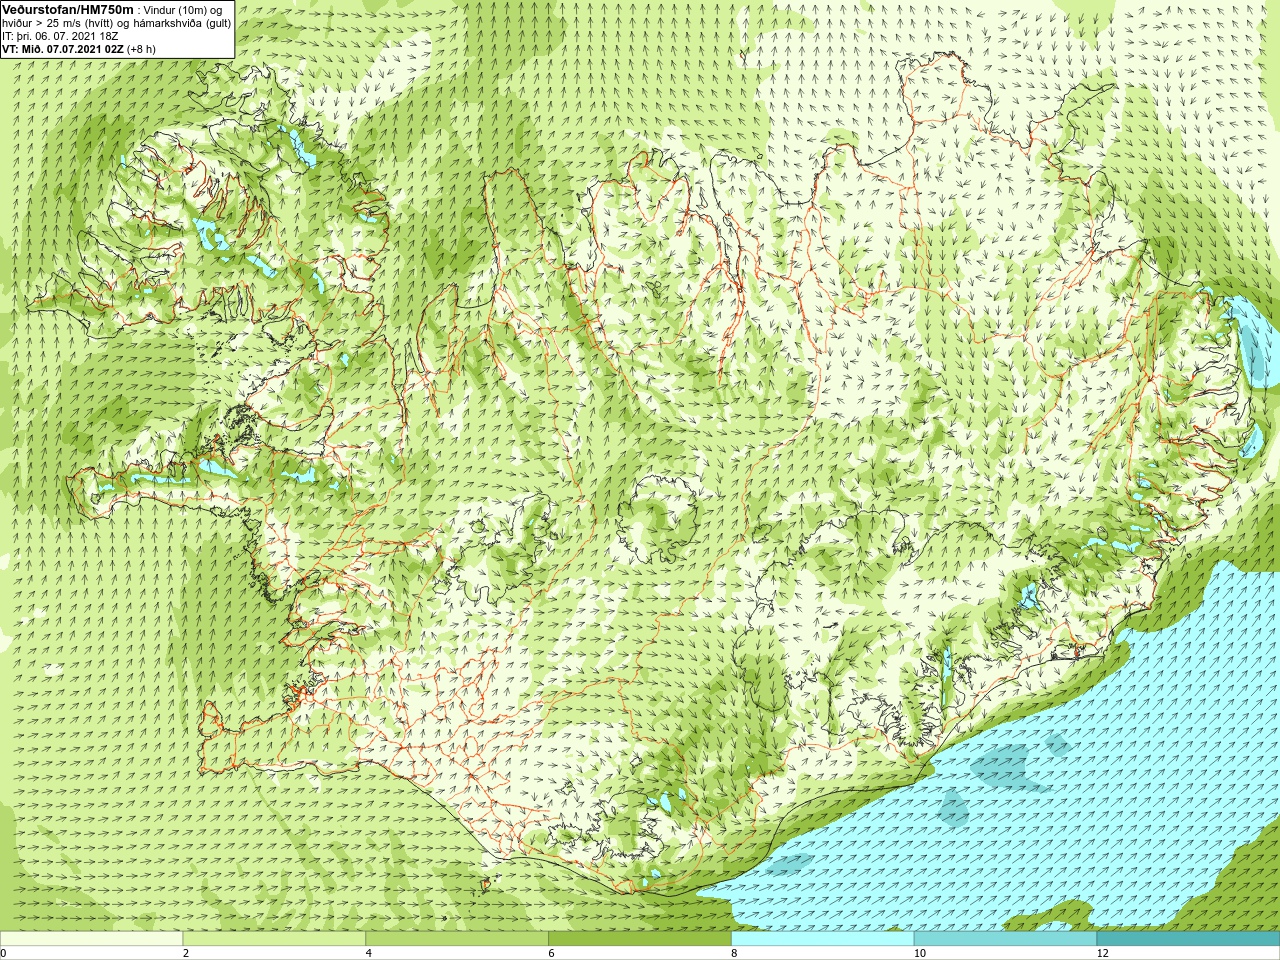This screenshot has height=960, width=1280.
Task: Click the 'Vindur (10m) og' label
Action: pyautogui.click(x=183, y=10)
